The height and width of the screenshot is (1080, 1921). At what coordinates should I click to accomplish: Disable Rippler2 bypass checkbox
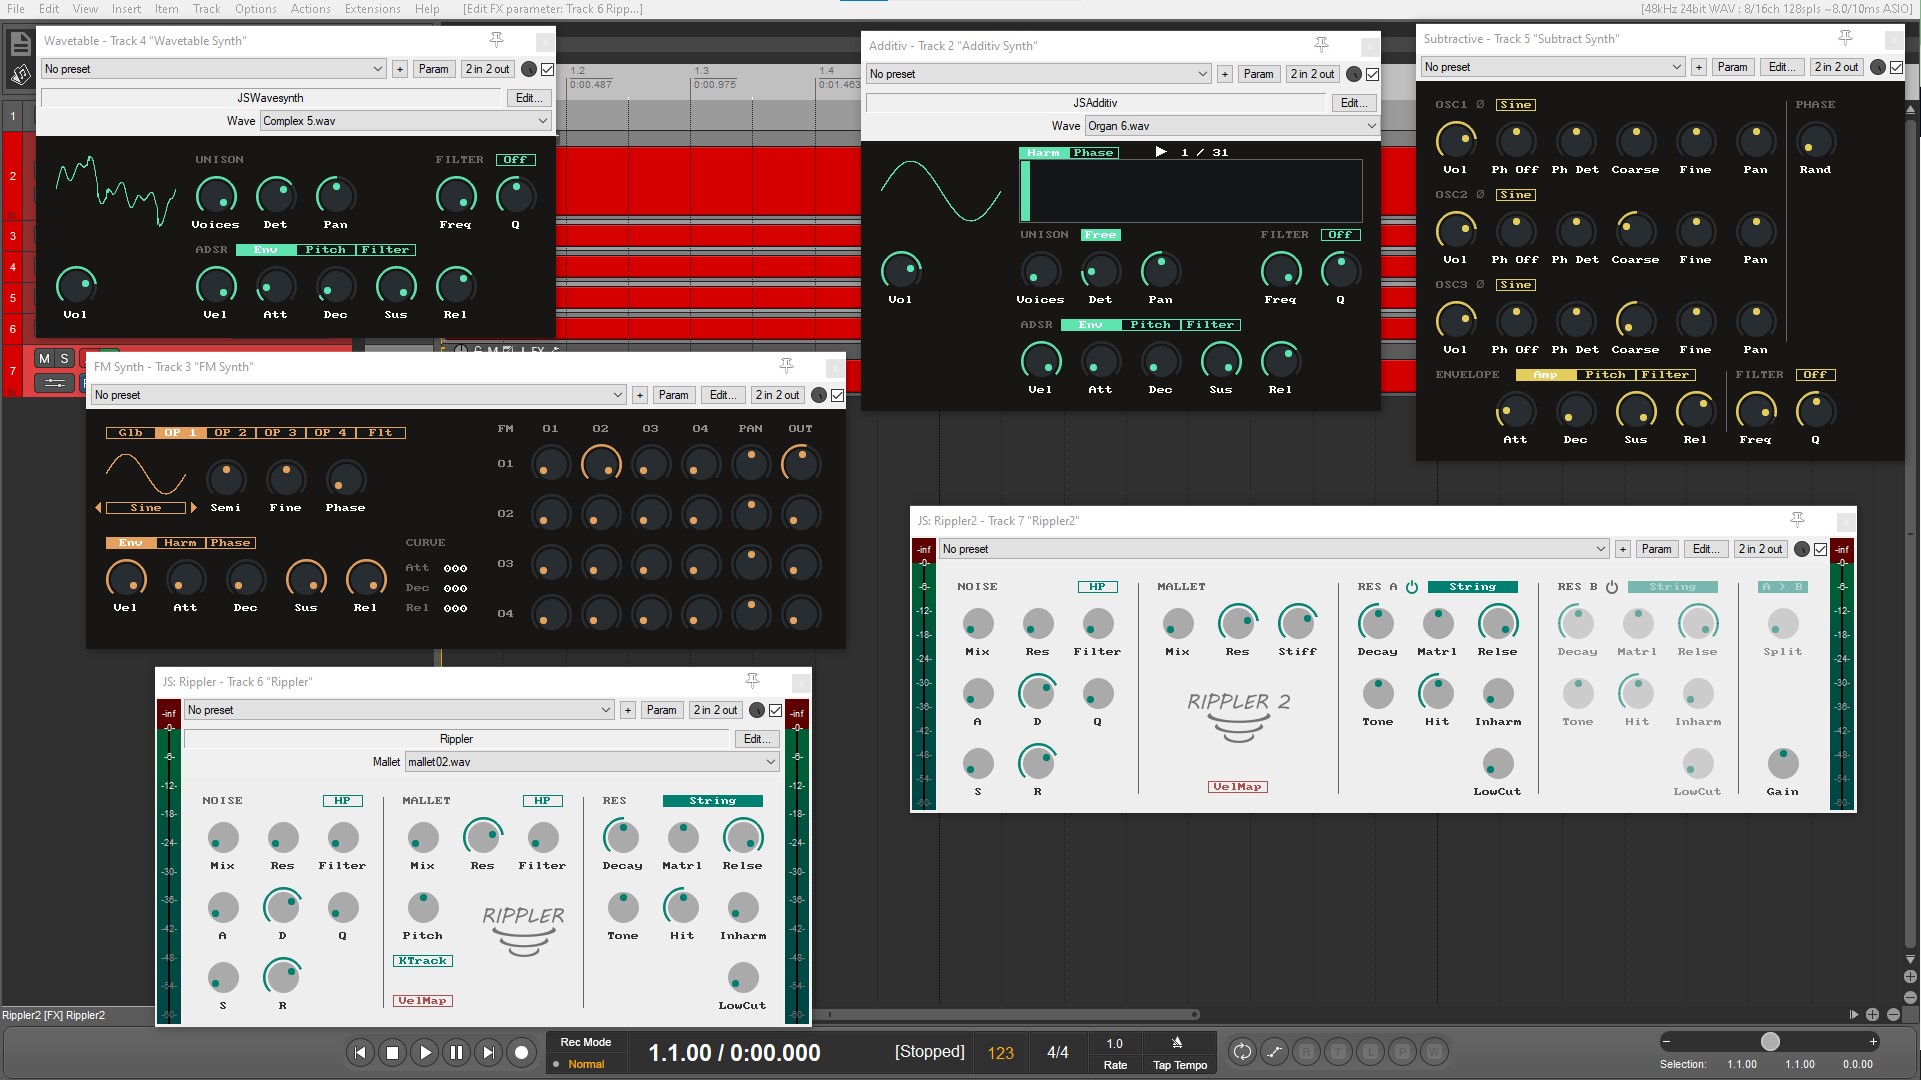(x=1820, y=549)
